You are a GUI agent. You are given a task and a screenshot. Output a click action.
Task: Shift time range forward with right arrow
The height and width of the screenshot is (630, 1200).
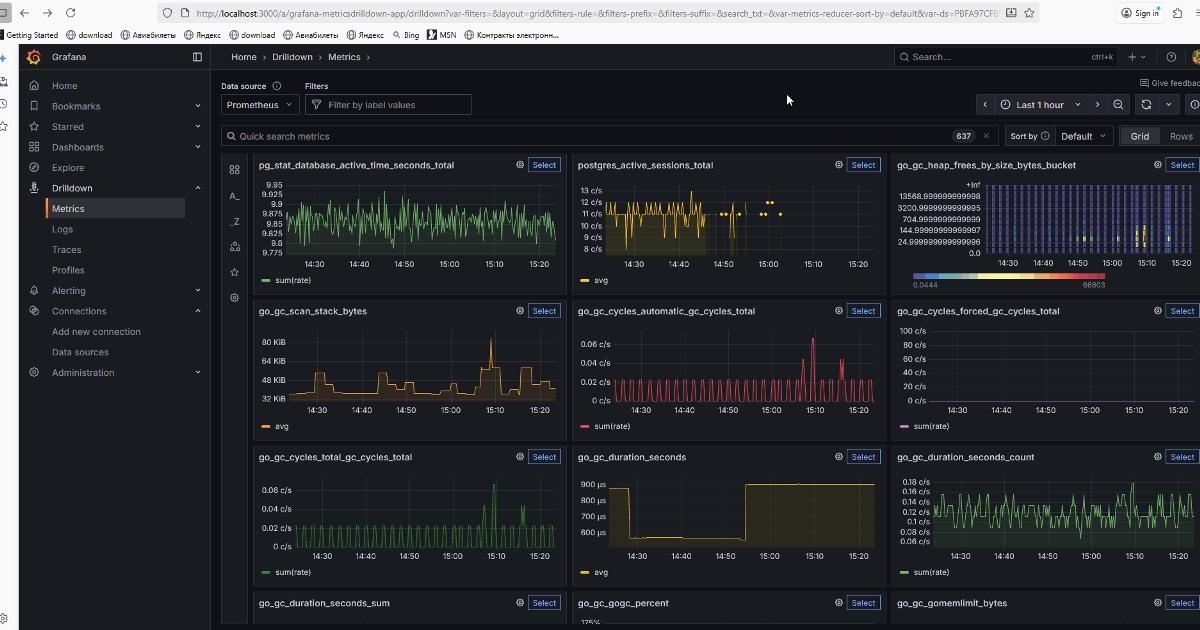point(1097,105)
